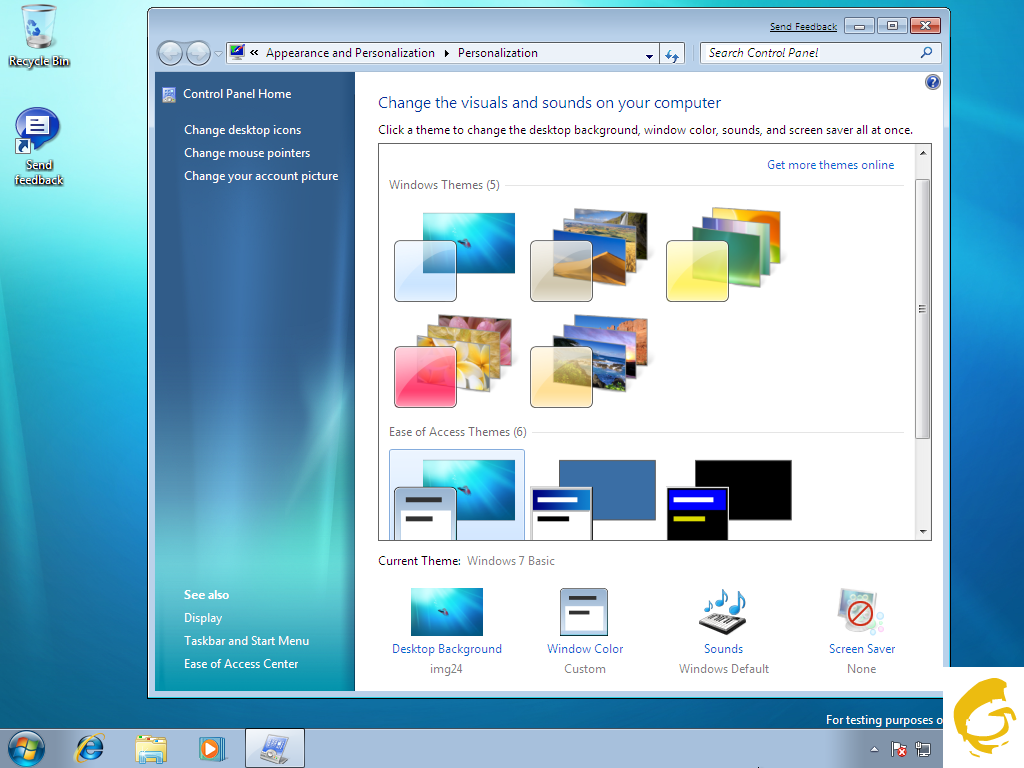This screenshot has width=1024, height=768.
Task: Open recent pages dropdown next to Forward
Action: pyautogui.click(x=219, y=54)
